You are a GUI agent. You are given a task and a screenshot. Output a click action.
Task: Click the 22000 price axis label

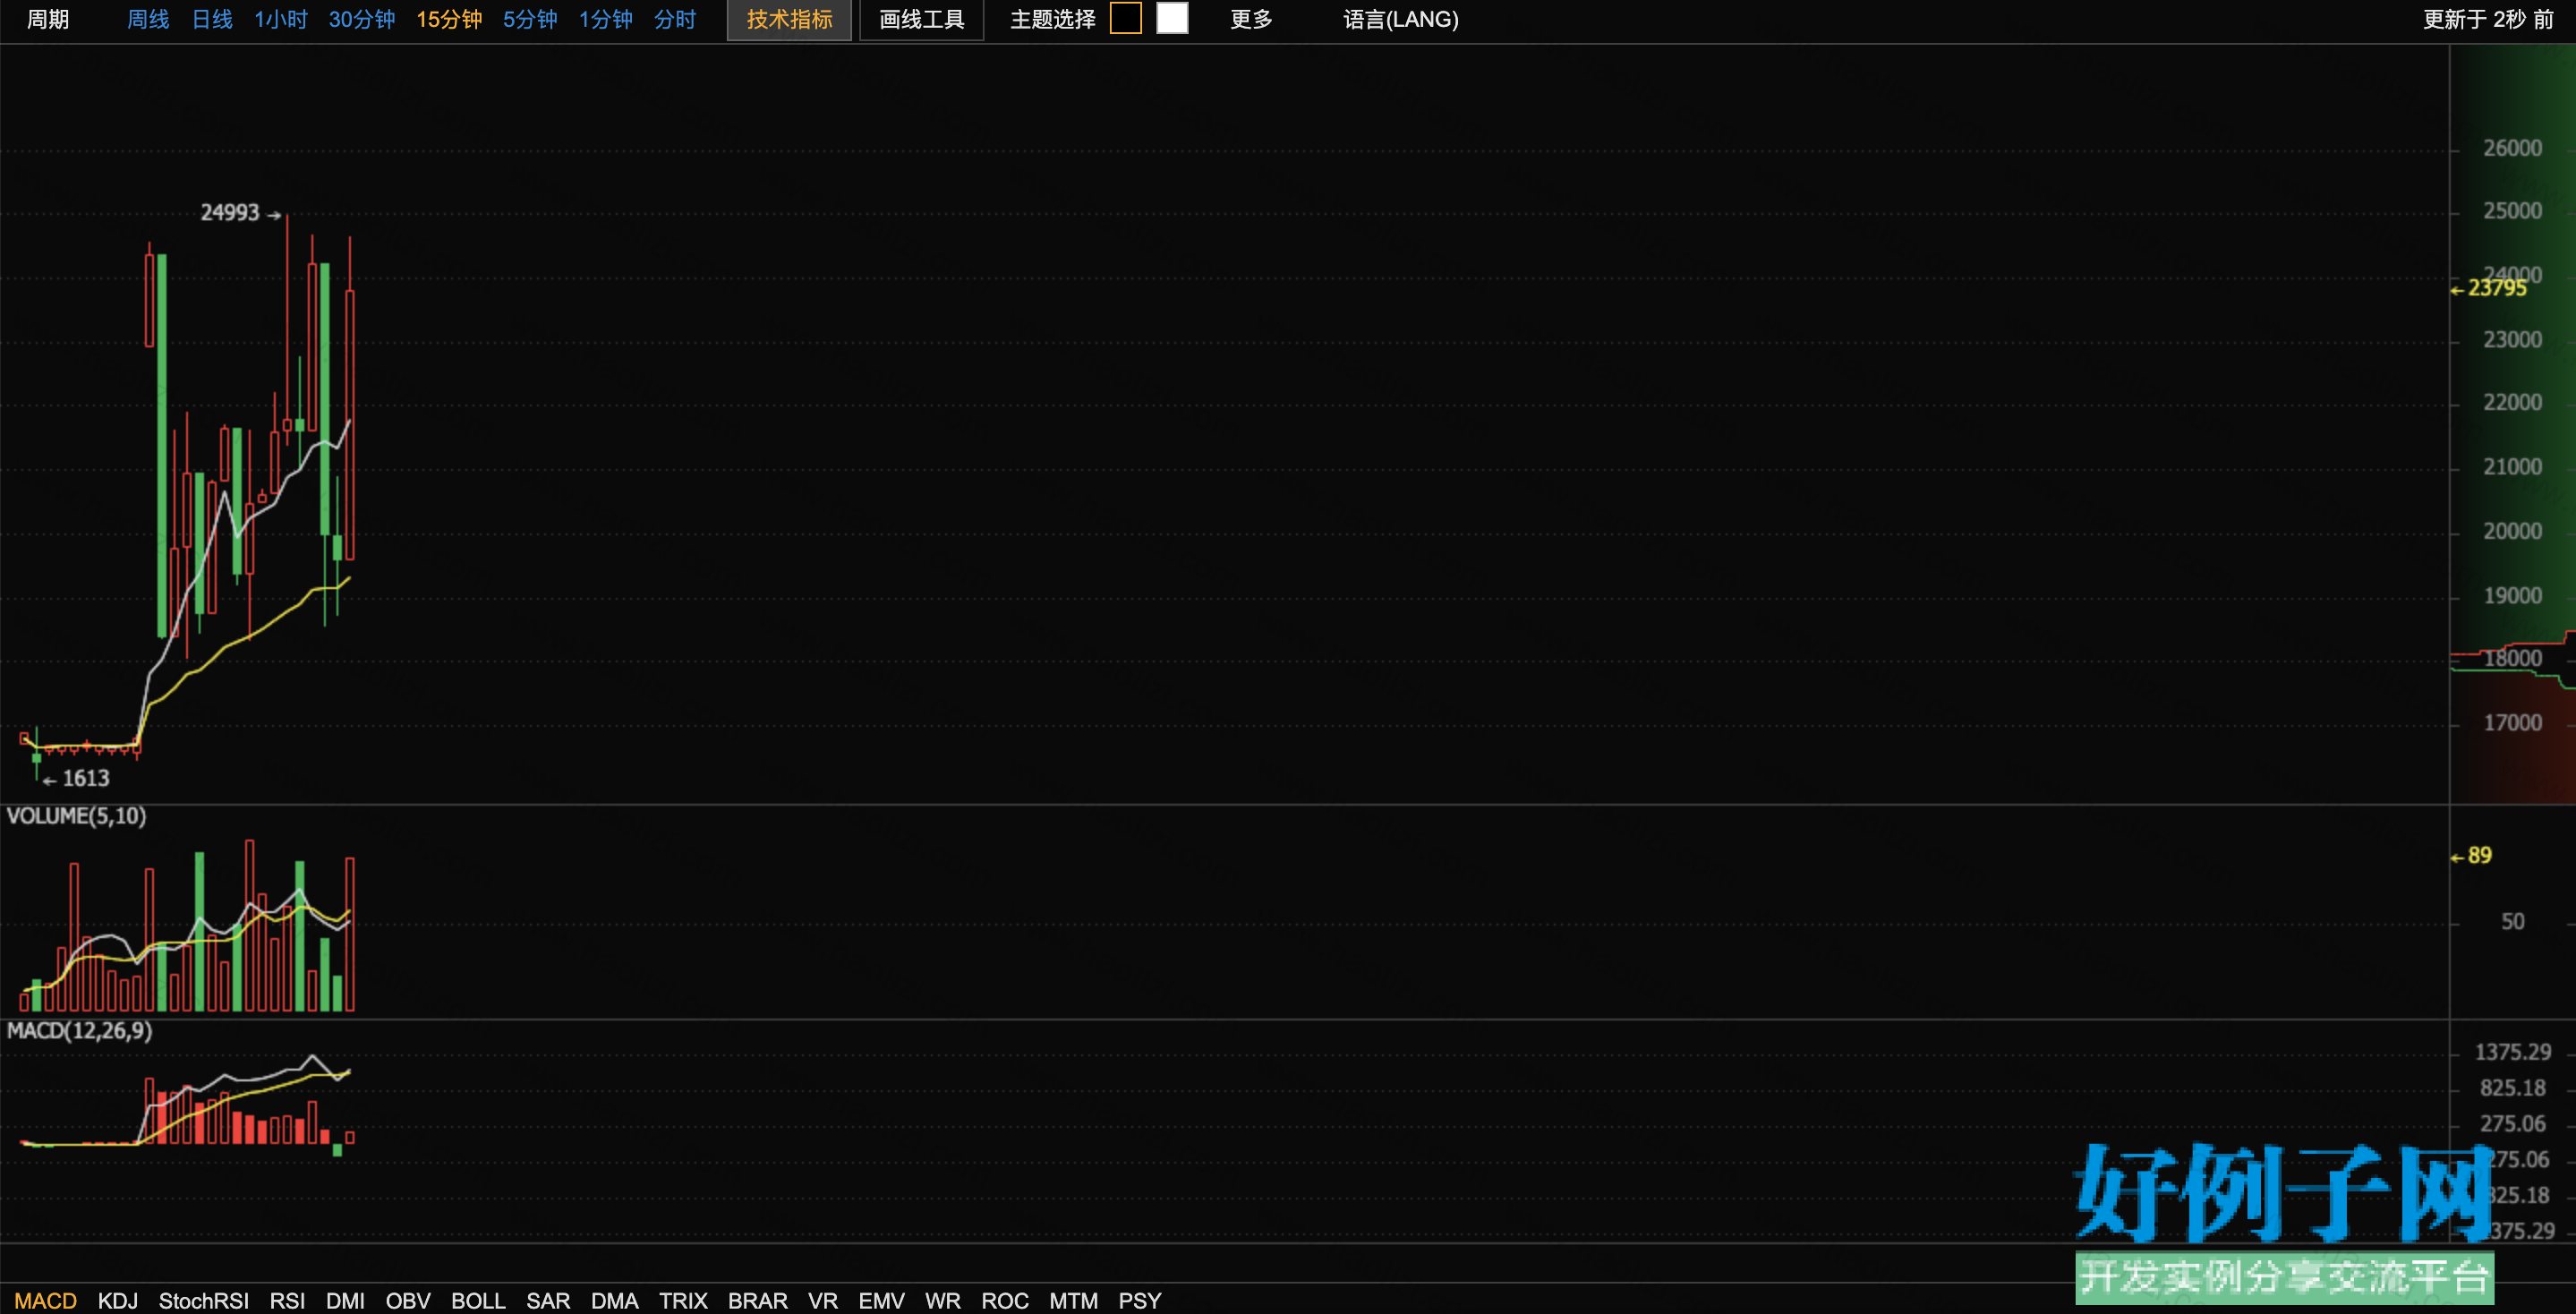[x=2512, y=402]
